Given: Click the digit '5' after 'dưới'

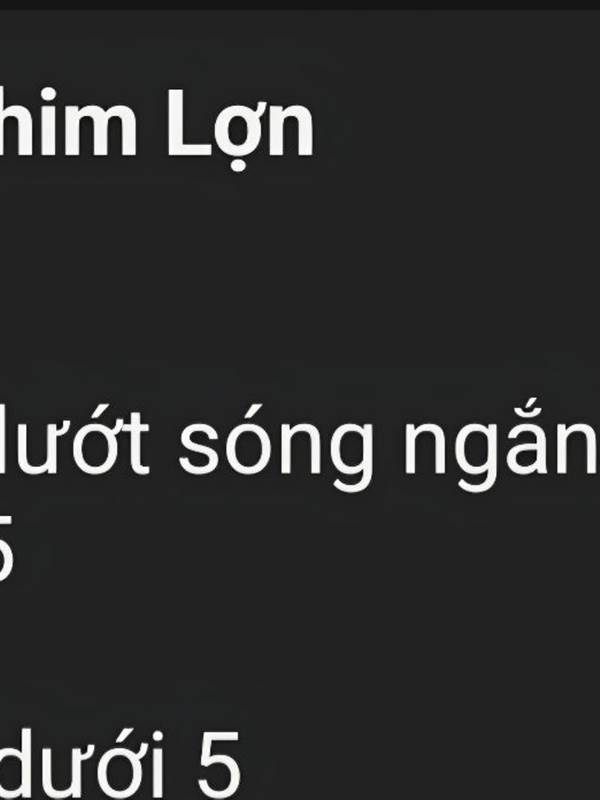Looking at the screenshot, I should 219,767.
